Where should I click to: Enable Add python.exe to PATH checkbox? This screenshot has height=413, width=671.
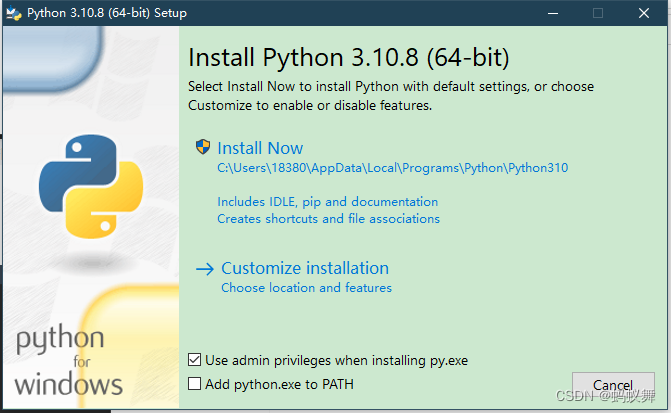pos(195,383)
